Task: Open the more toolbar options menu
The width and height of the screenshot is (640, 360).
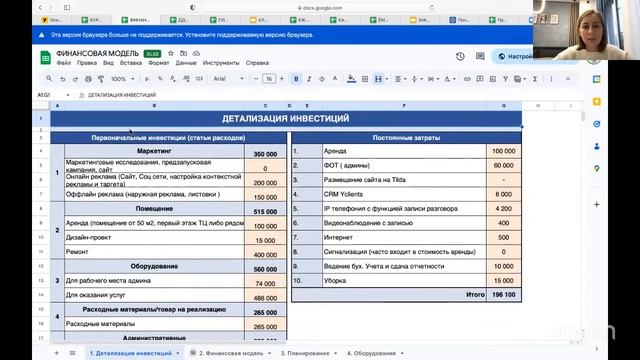Action: 551,79
